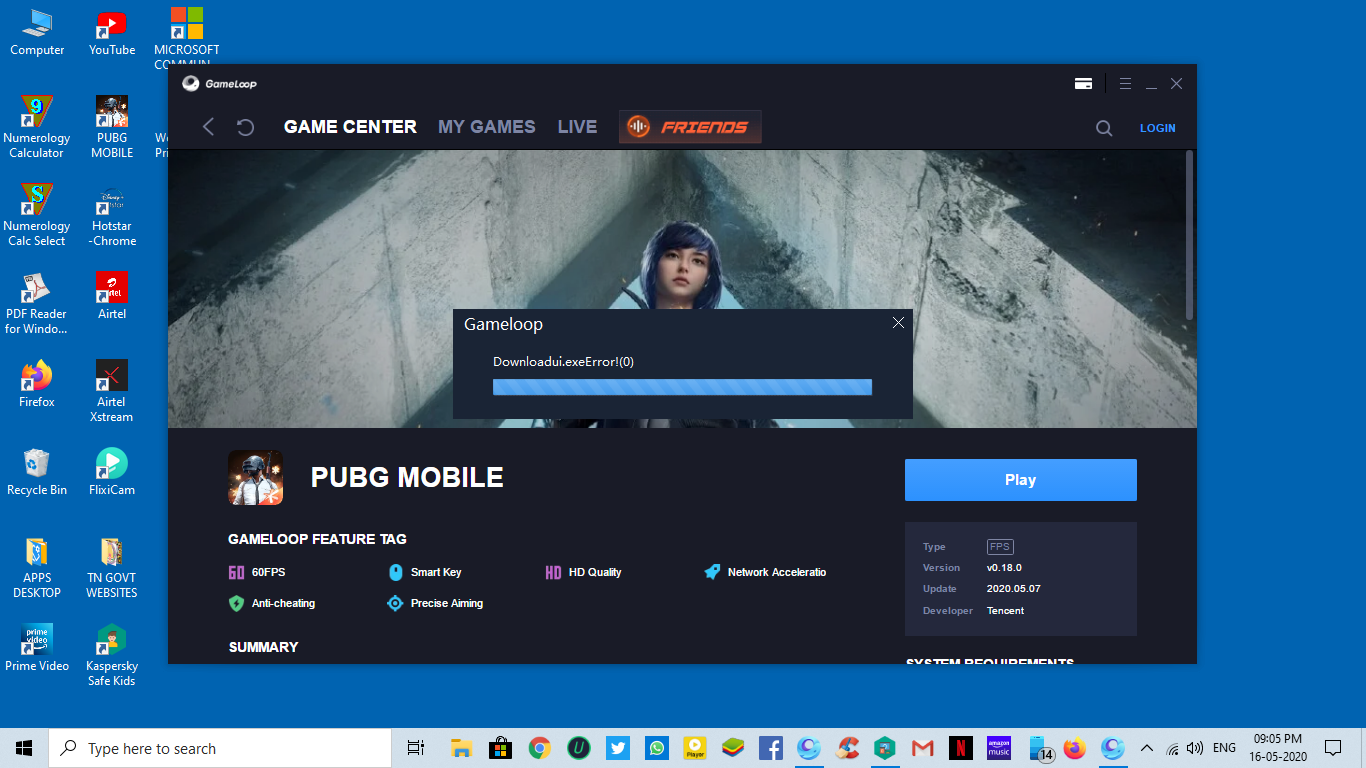Open Netflix from the taskbar
The image size is (1366, 768).
[960, 748]
